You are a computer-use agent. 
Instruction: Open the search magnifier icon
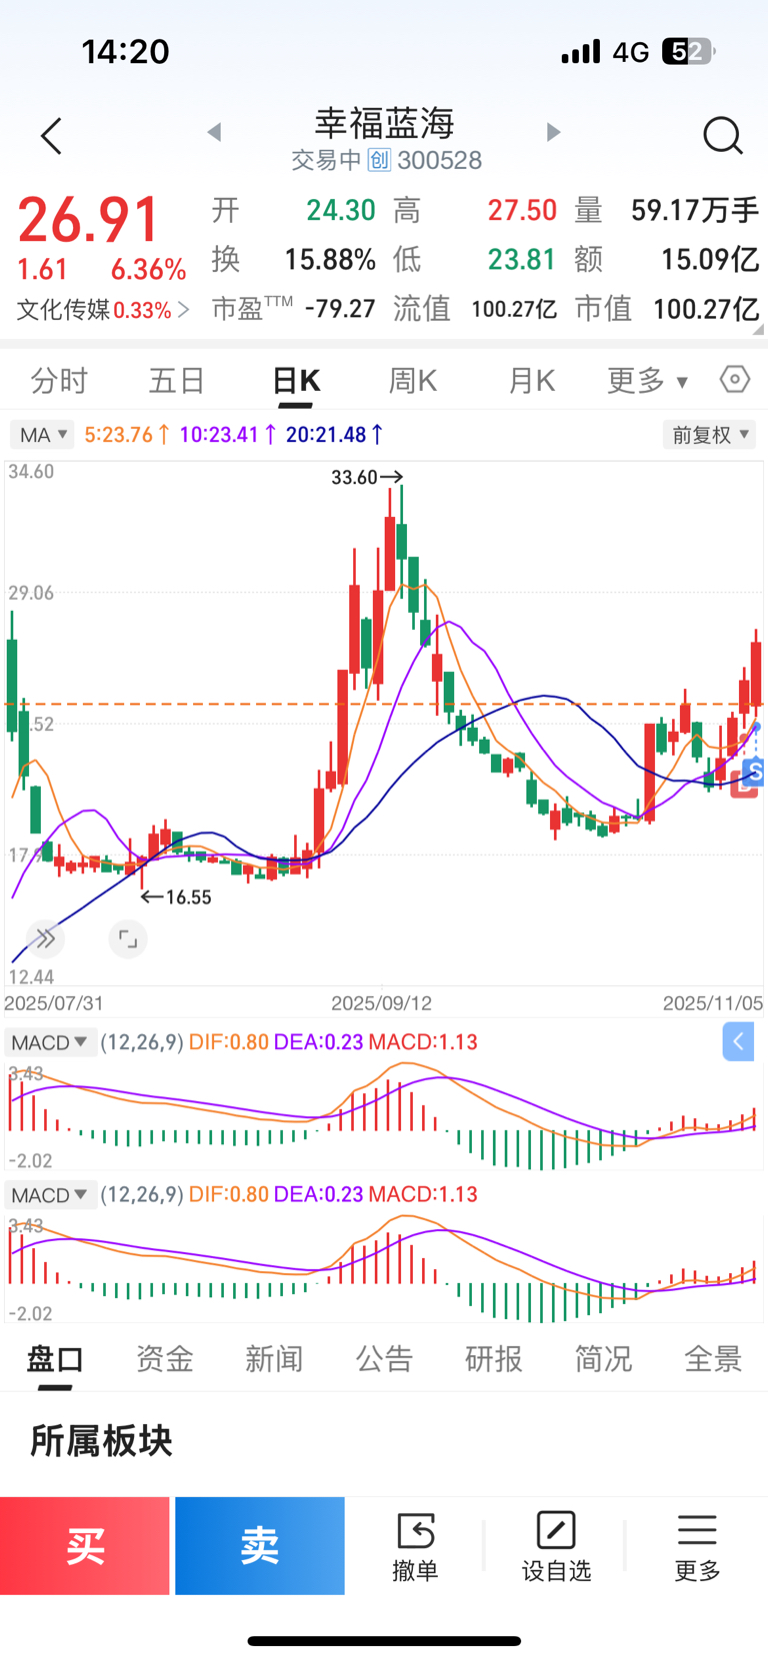pyautogui.click(x=722, y=136)
